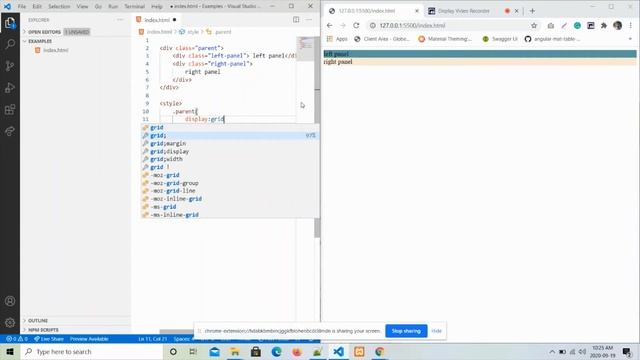
Task: Click the green circular extension icon in Chrome
Action: coord(577,25)
